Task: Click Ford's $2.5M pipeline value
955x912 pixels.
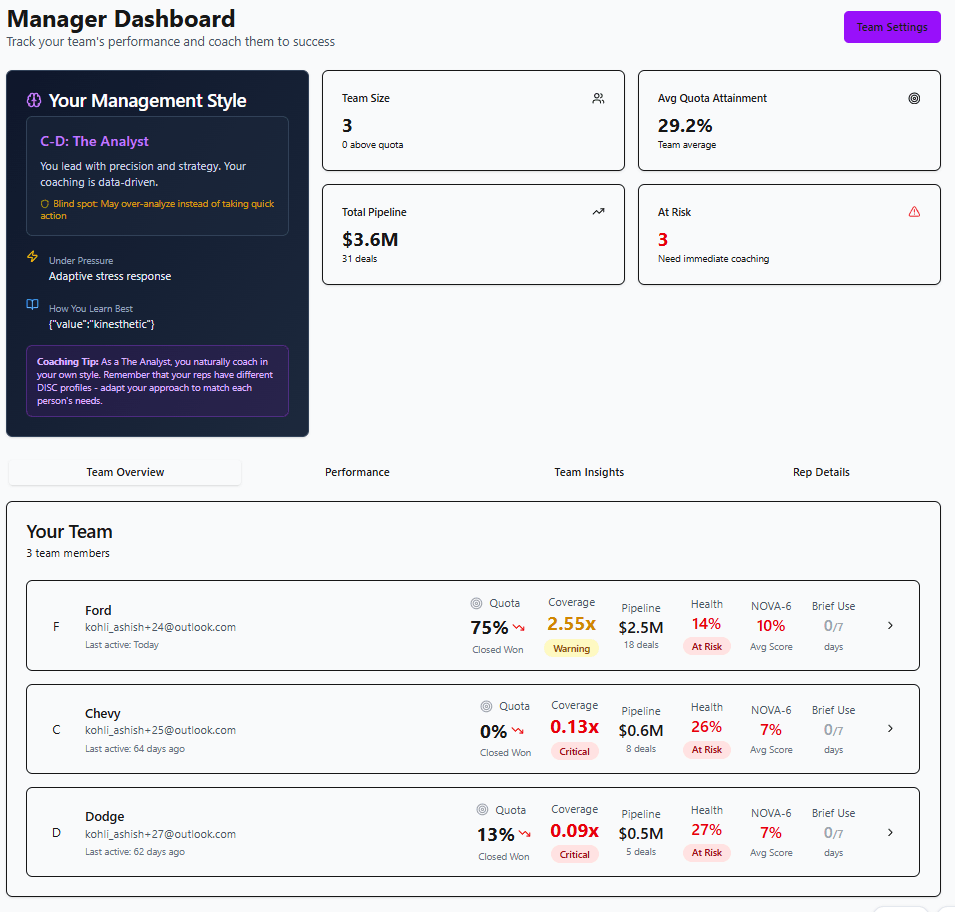Action: click(641, 627)
